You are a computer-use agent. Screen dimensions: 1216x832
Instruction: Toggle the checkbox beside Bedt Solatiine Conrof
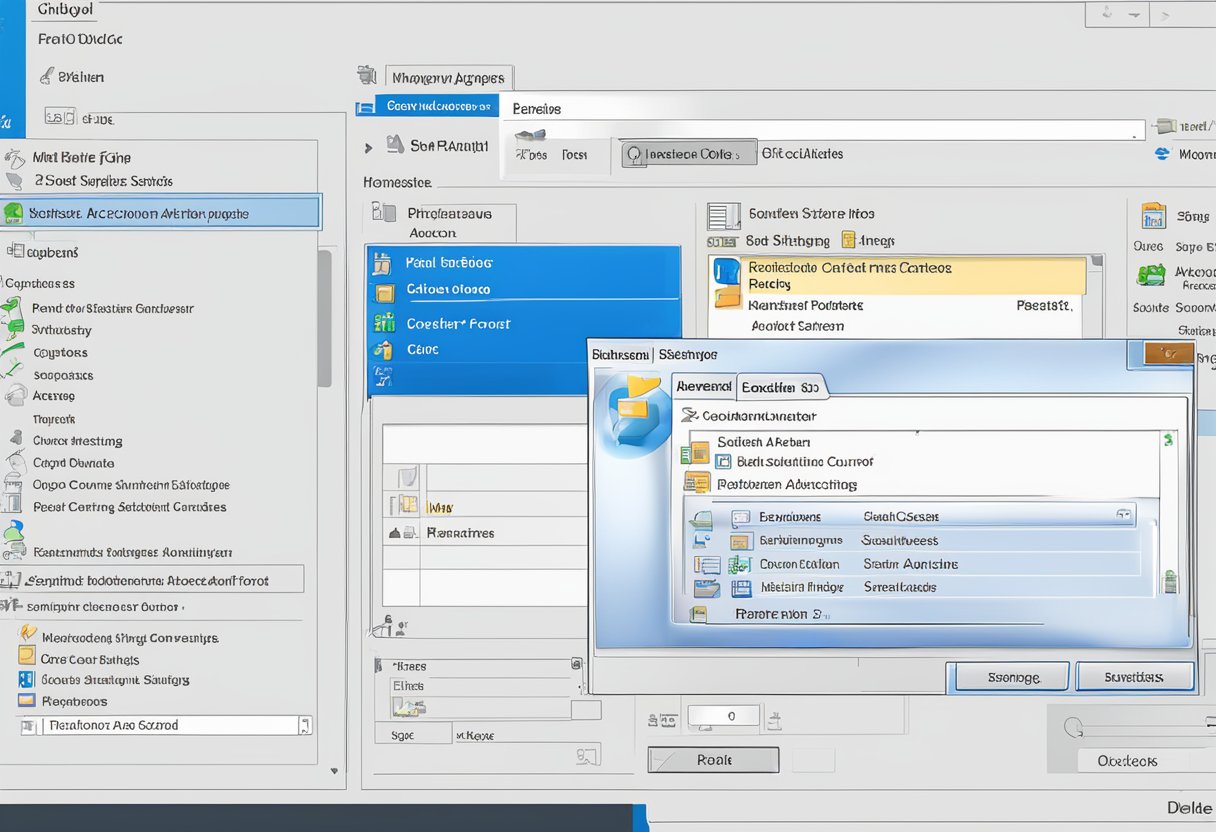[x=723, y=461]
